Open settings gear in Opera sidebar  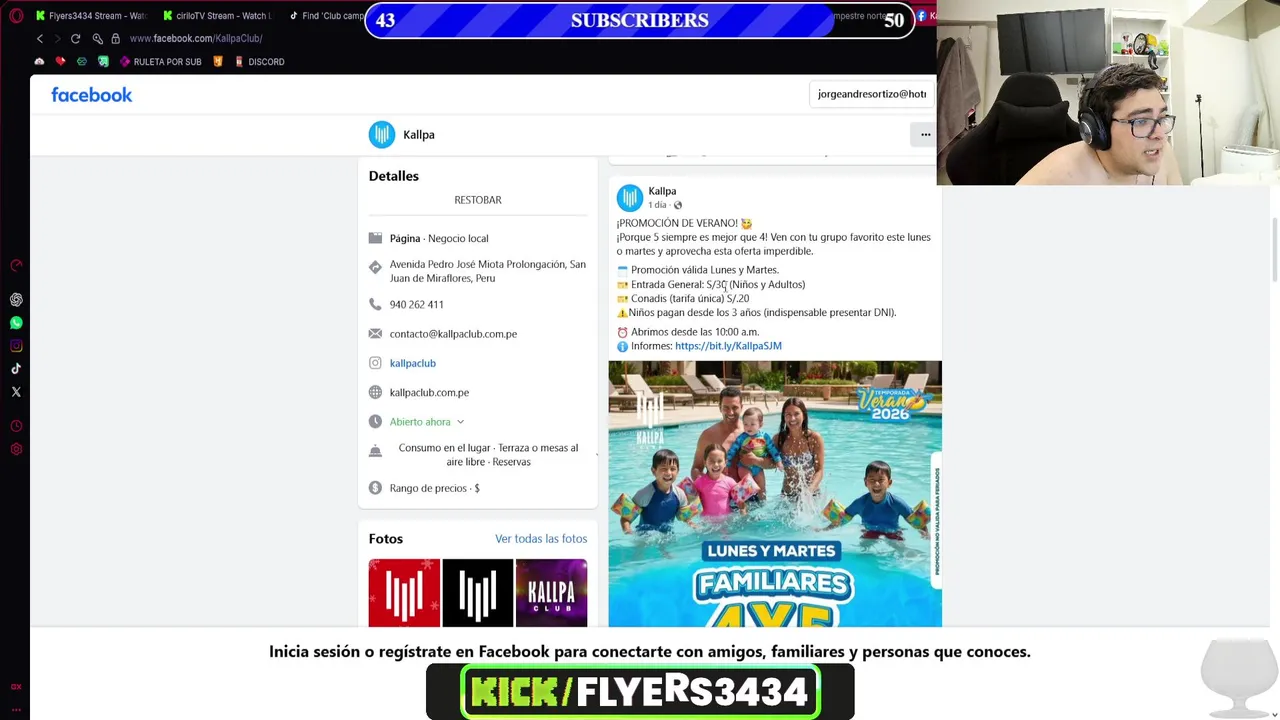(16, 449)
